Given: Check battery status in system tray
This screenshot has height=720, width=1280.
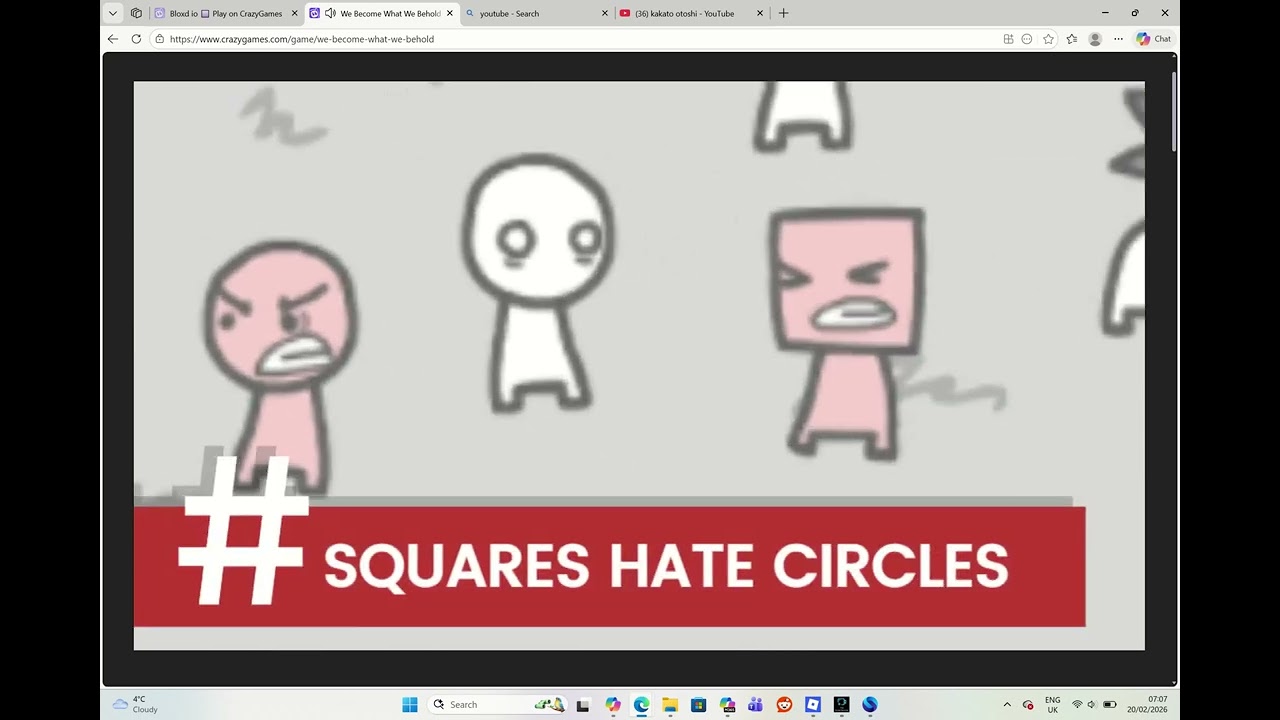Looking at the screenshot, I should 1110,704.
